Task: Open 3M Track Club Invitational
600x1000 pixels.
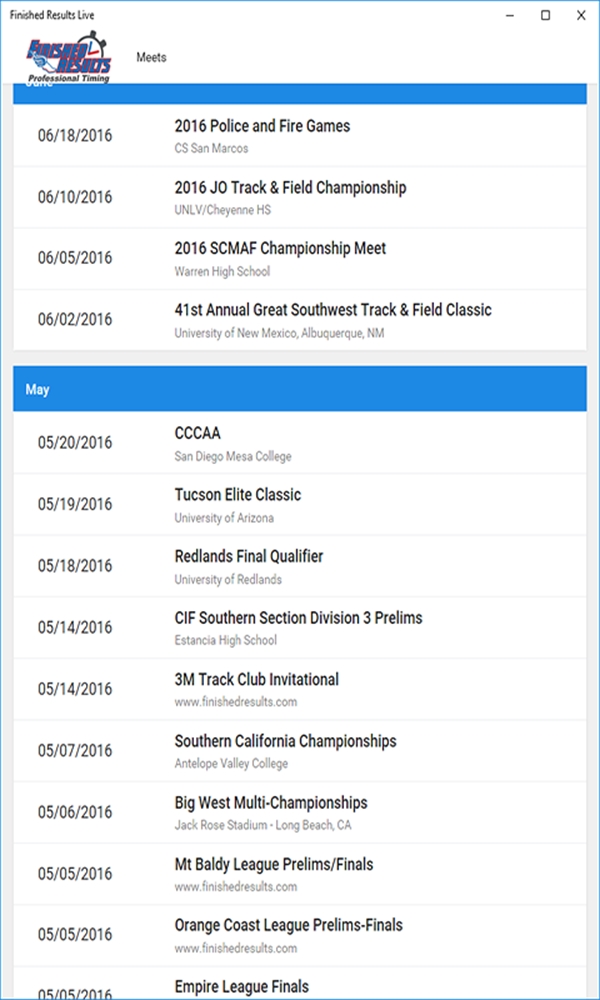Action: (256, 680)
